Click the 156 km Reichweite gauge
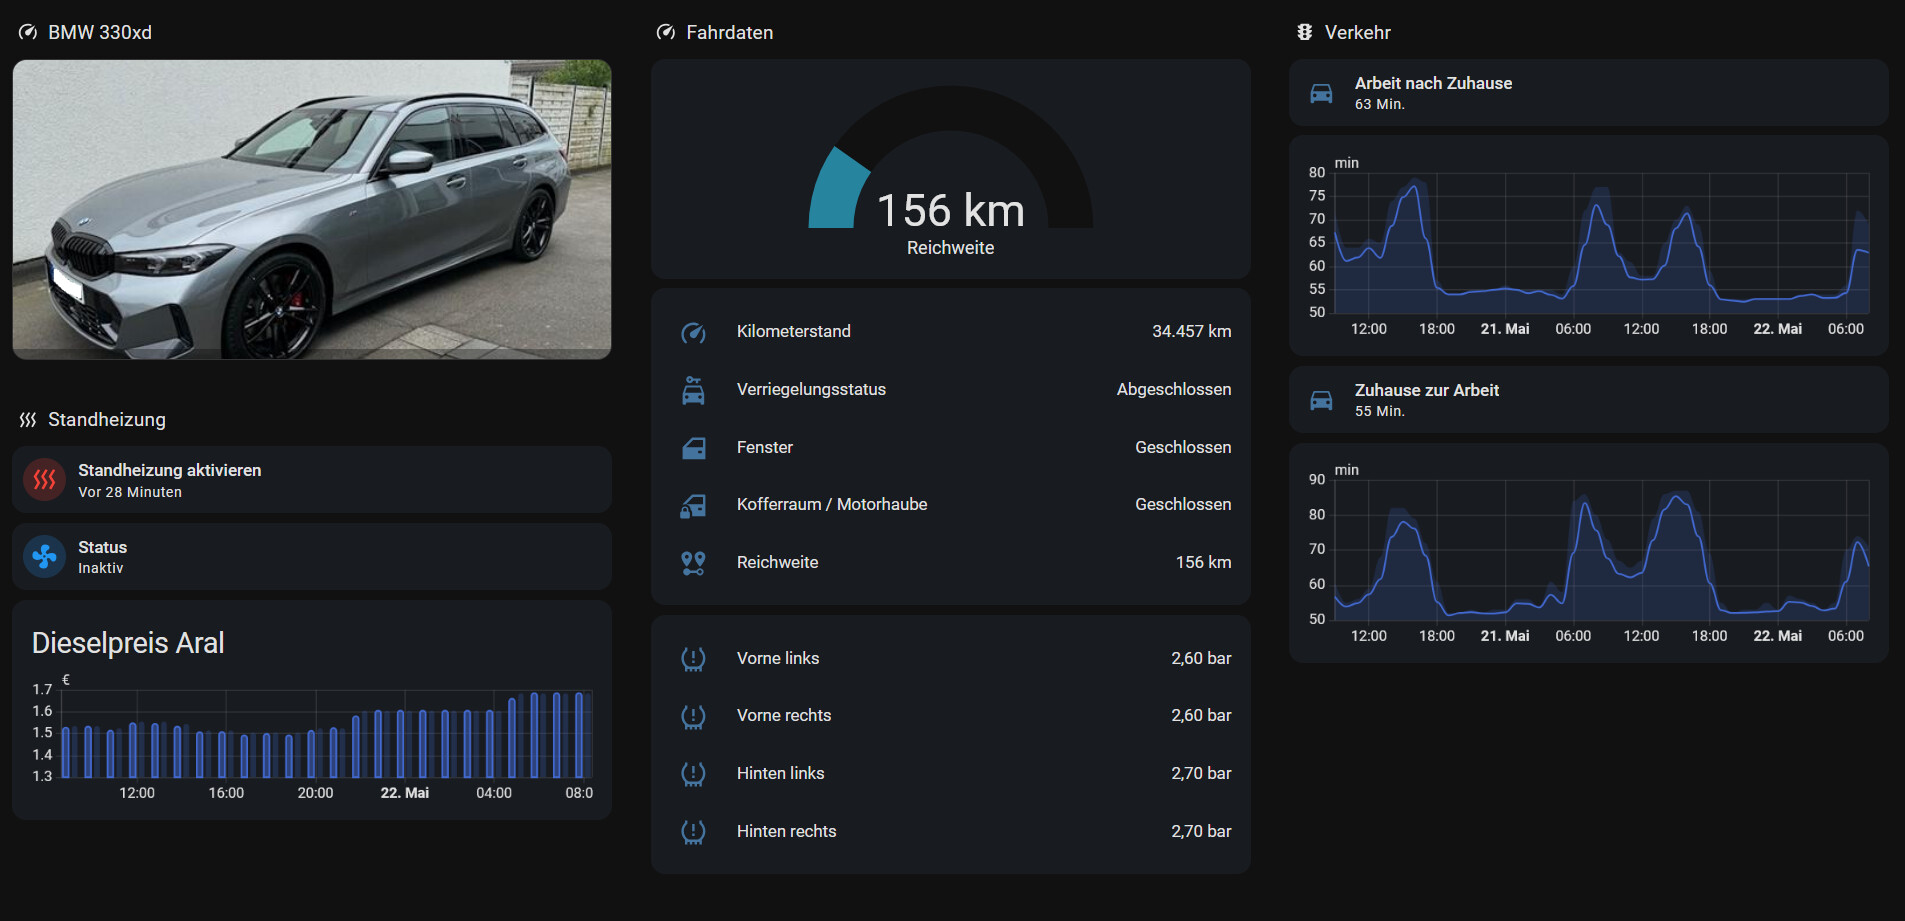Image resolution: width=1905 pixels, height=921 pixels. pyautogui.click(x=950, y=169)
